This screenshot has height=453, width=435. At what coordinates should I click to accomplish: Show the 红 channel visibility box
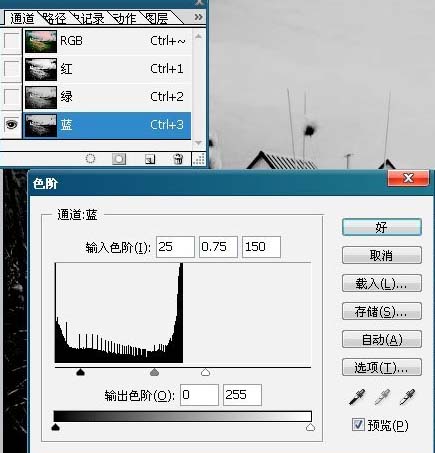(x=11, y=69)
